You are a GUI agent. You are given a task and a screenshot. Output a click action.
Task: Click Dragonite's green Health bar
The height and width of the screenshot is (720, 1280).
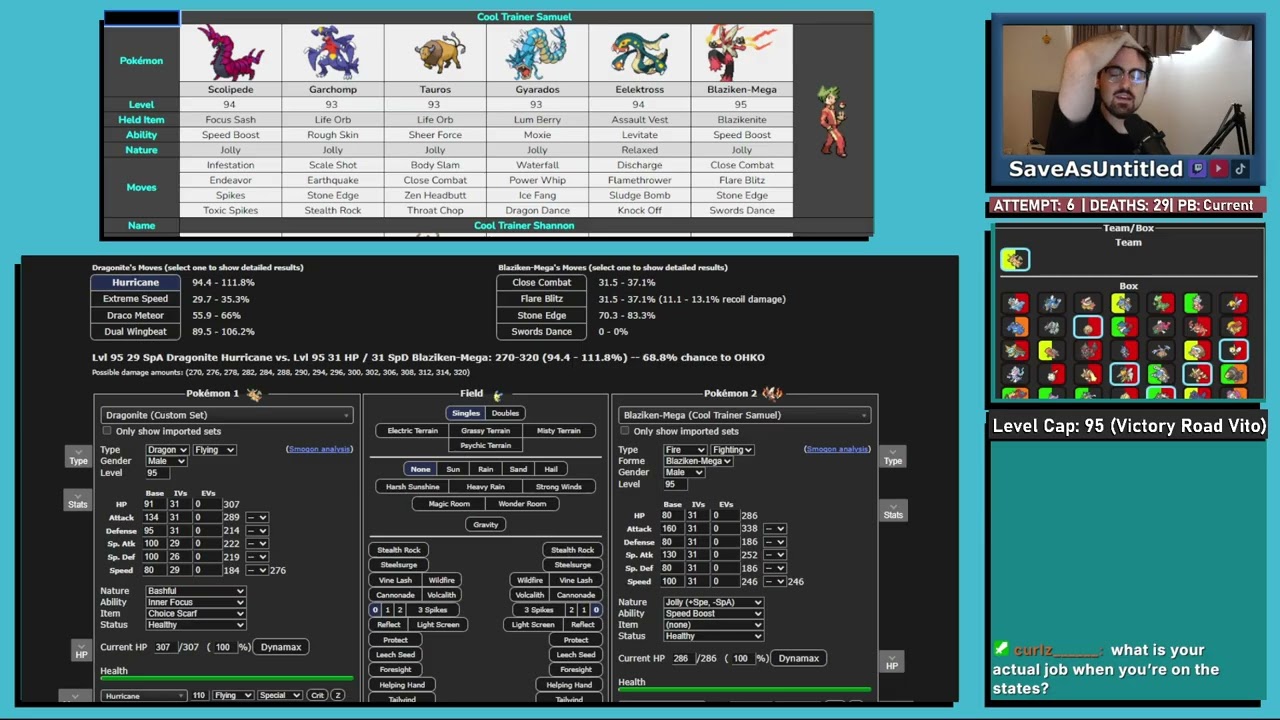point(227,679)
